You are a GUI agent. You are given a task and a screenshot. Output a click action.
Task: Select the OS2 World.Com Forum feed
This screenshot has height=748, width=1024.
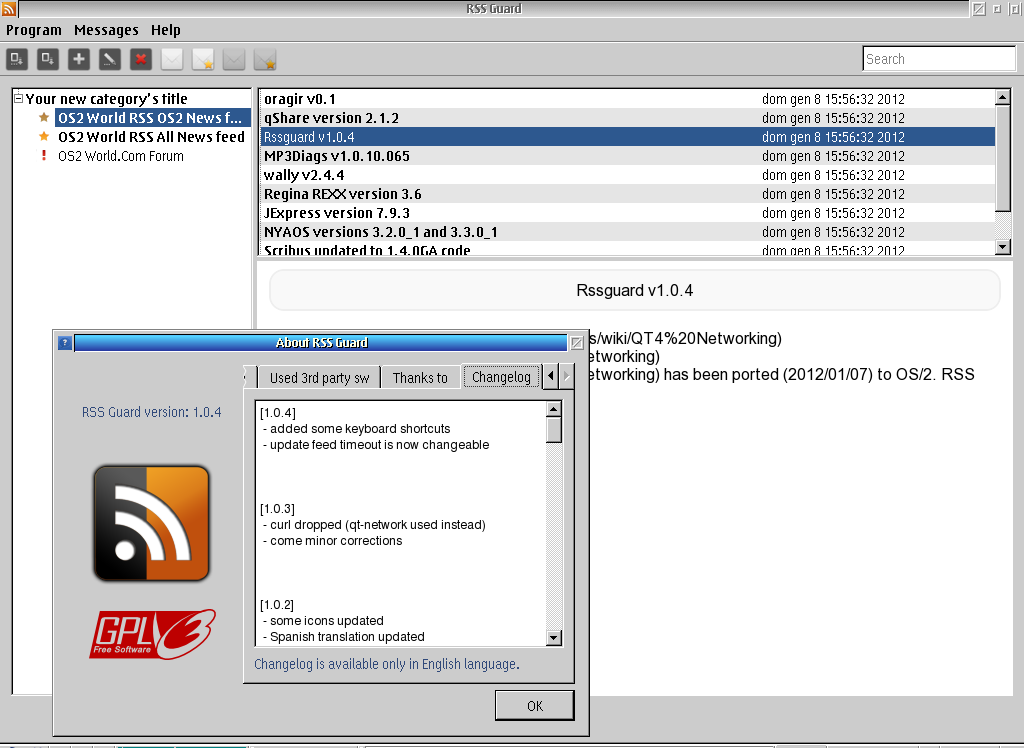pos(121,156)
